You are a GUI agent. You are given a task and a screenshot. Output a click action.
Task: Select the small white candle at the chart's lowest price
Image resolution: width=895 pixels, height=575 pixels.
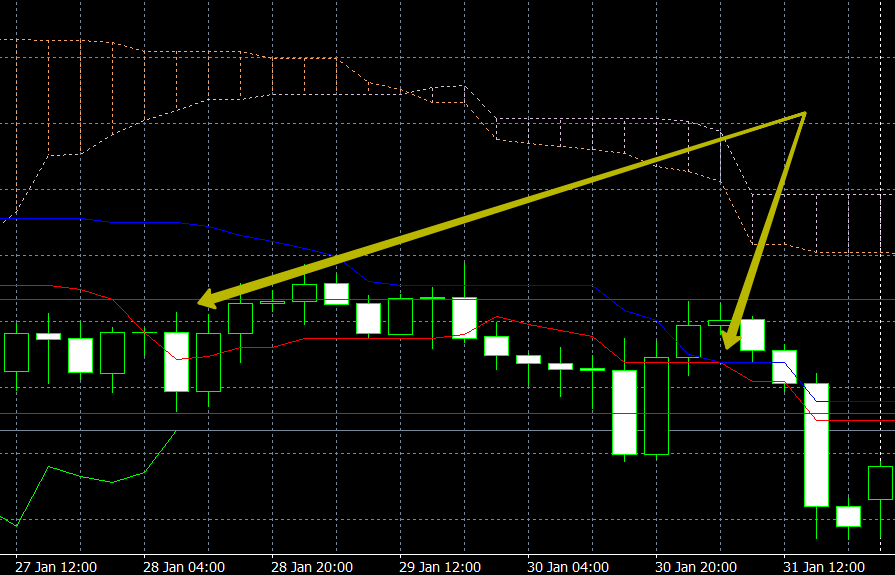pyautogui.click(x=848, y=516)
